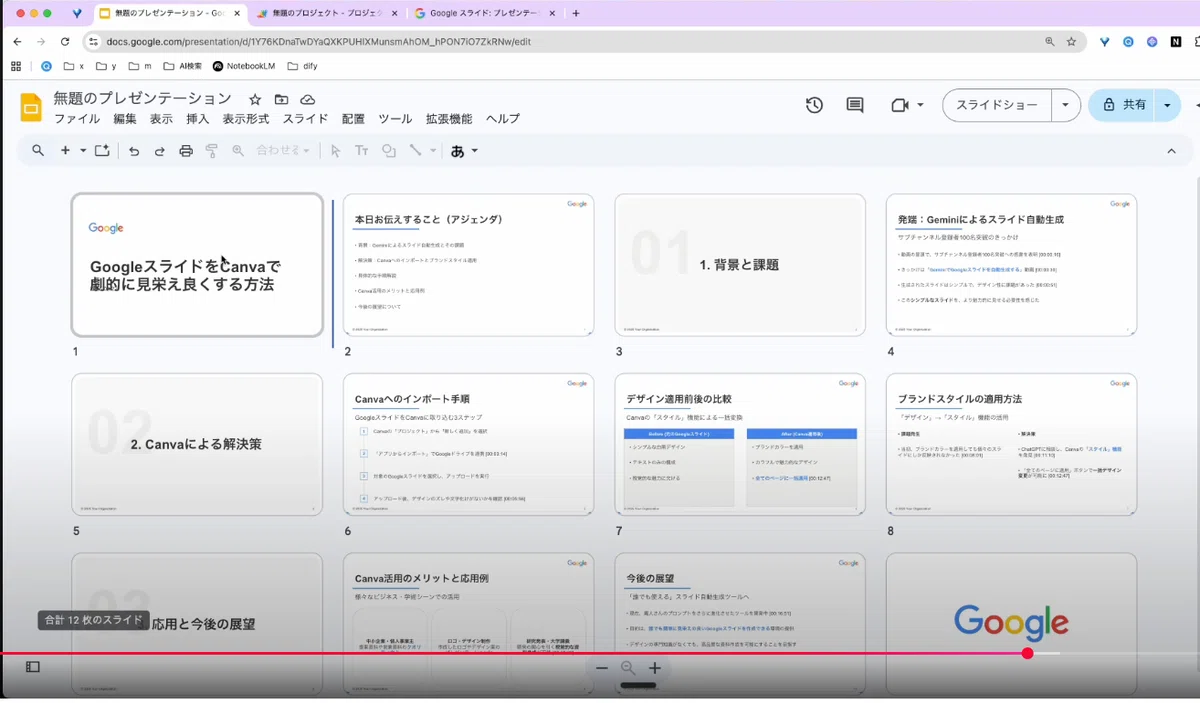Toggle filmstrip view icon at bottom left
Viewport: 1200px width, 703px height.
[33, 667]
